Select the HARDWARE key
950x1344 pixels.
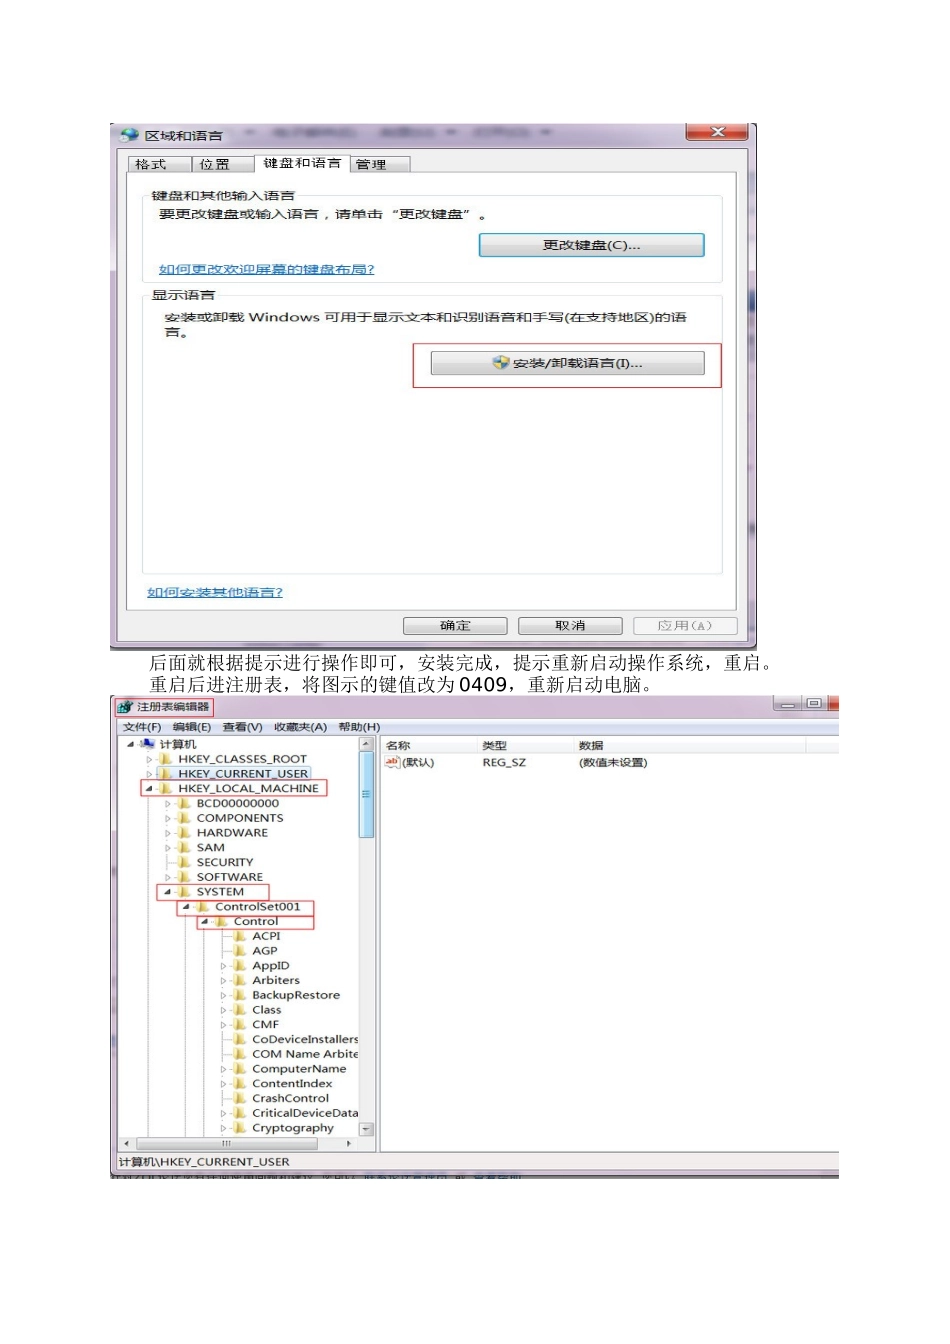232,833
